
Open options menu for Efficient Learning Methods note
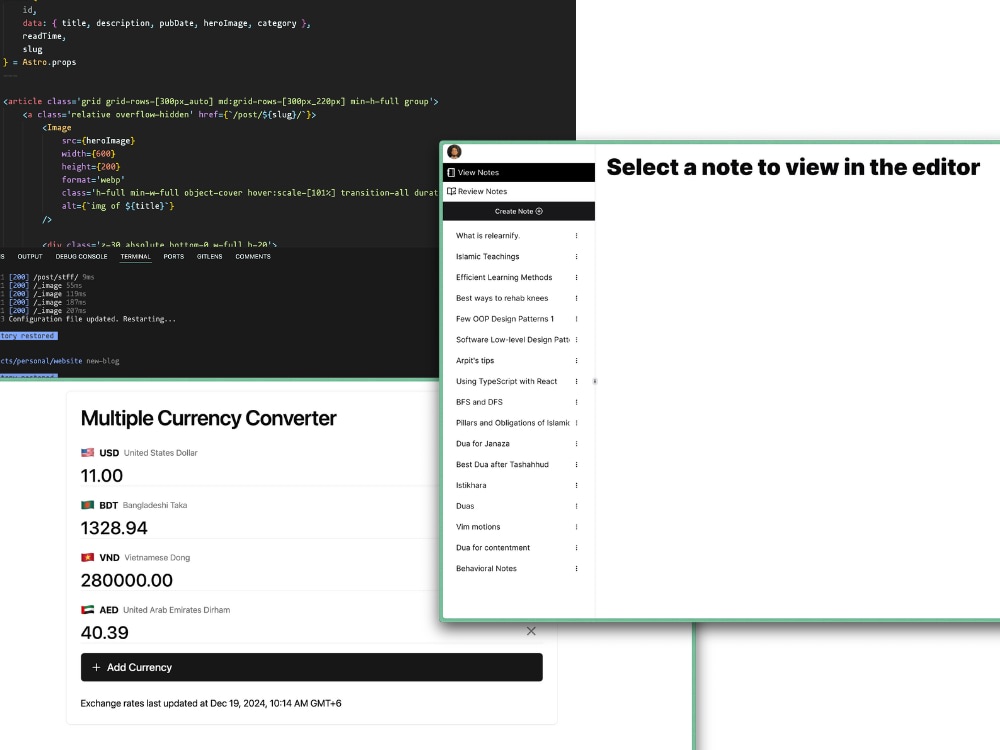(x=577, y=277)
